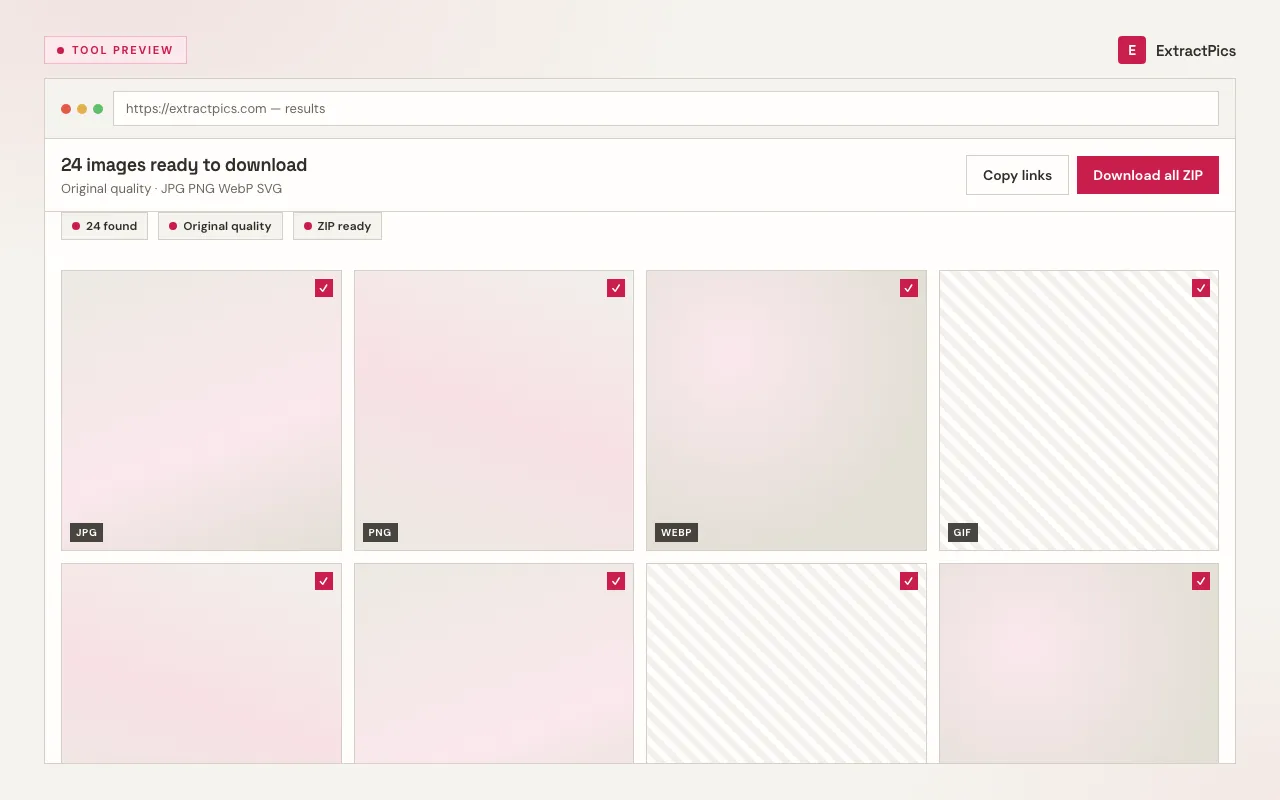Viewport: 1280px width, 800px height.
Task: Click the "ExtractPics" brand name text
Action: (x=1196, y=51)
